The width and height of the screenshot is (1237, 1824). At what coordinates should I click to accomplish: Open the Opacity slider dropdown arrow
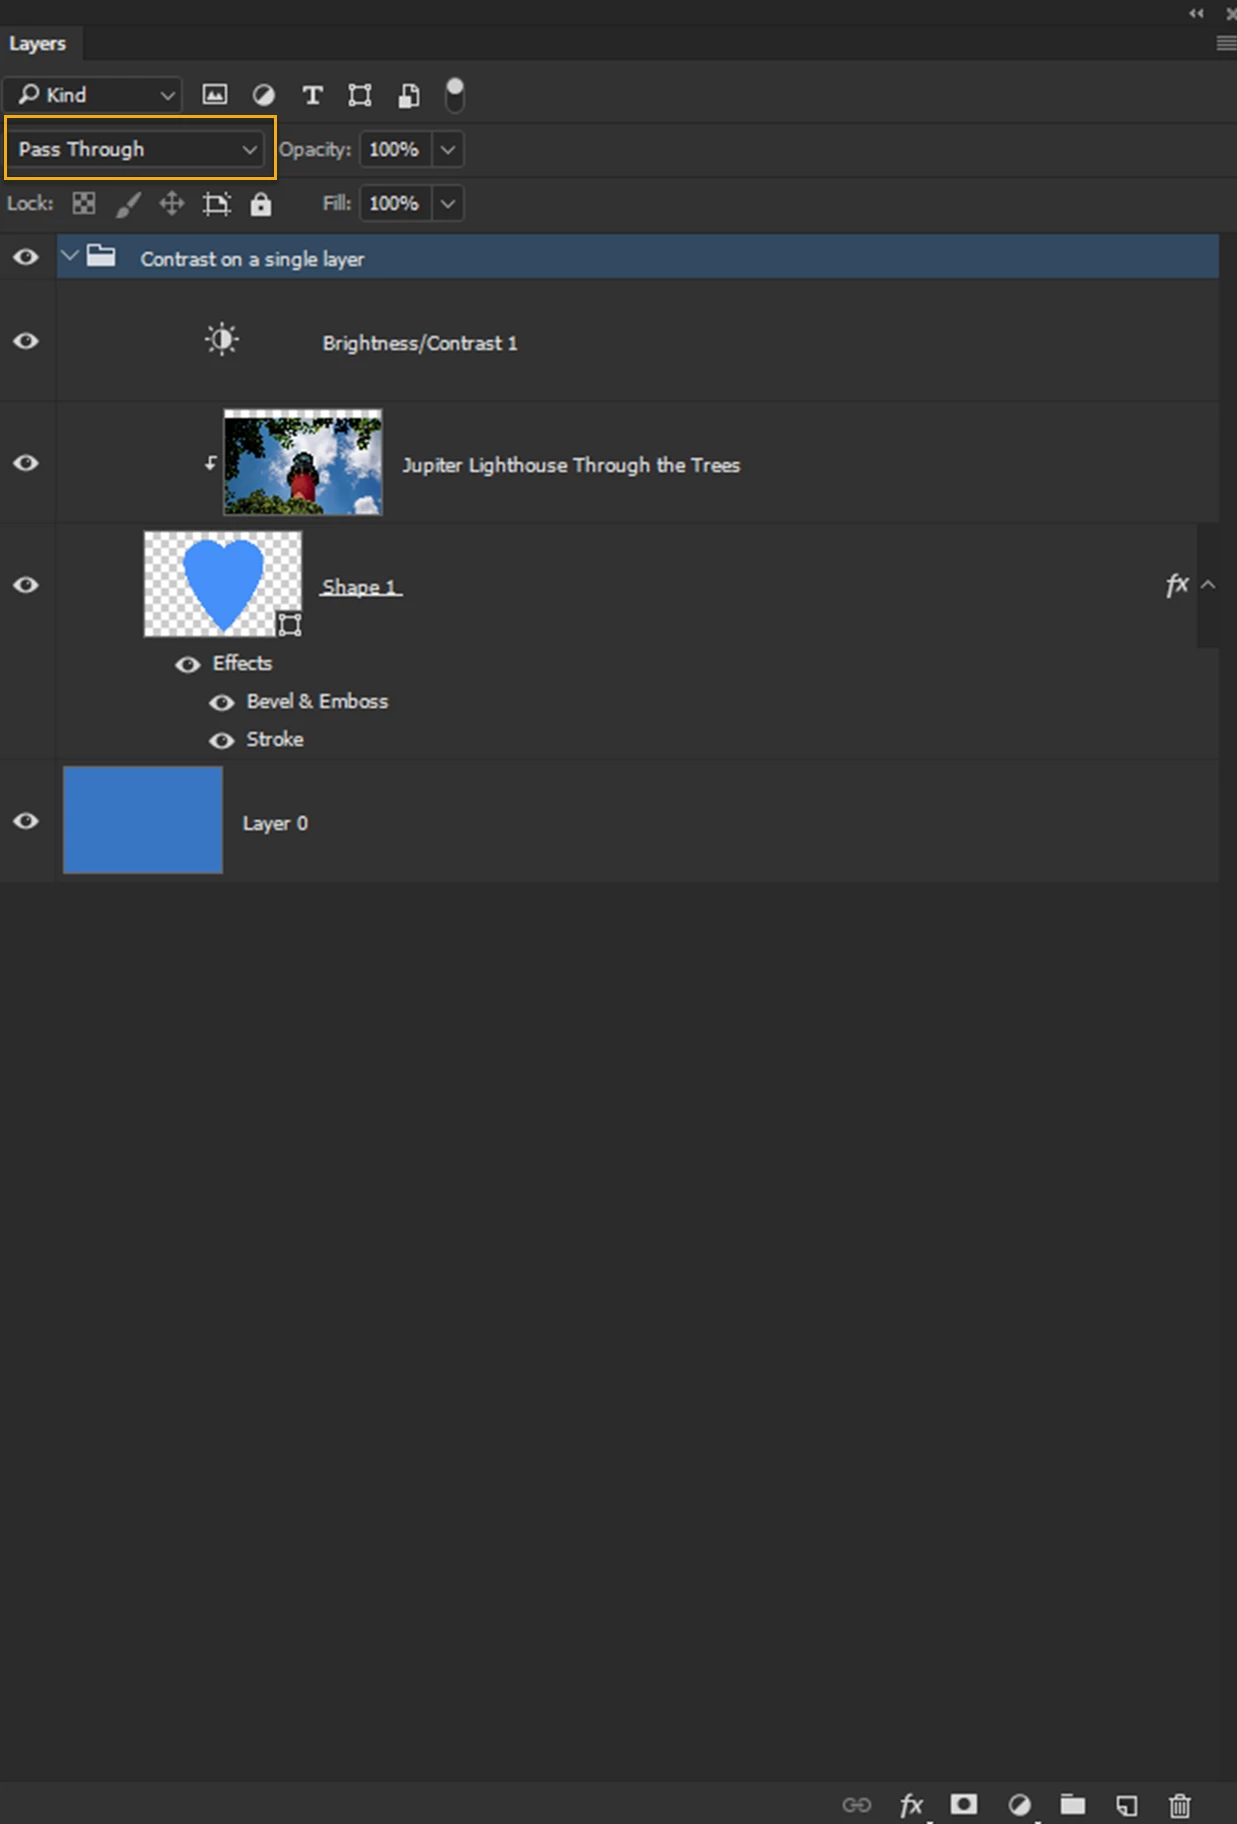[x=448, y=150]
